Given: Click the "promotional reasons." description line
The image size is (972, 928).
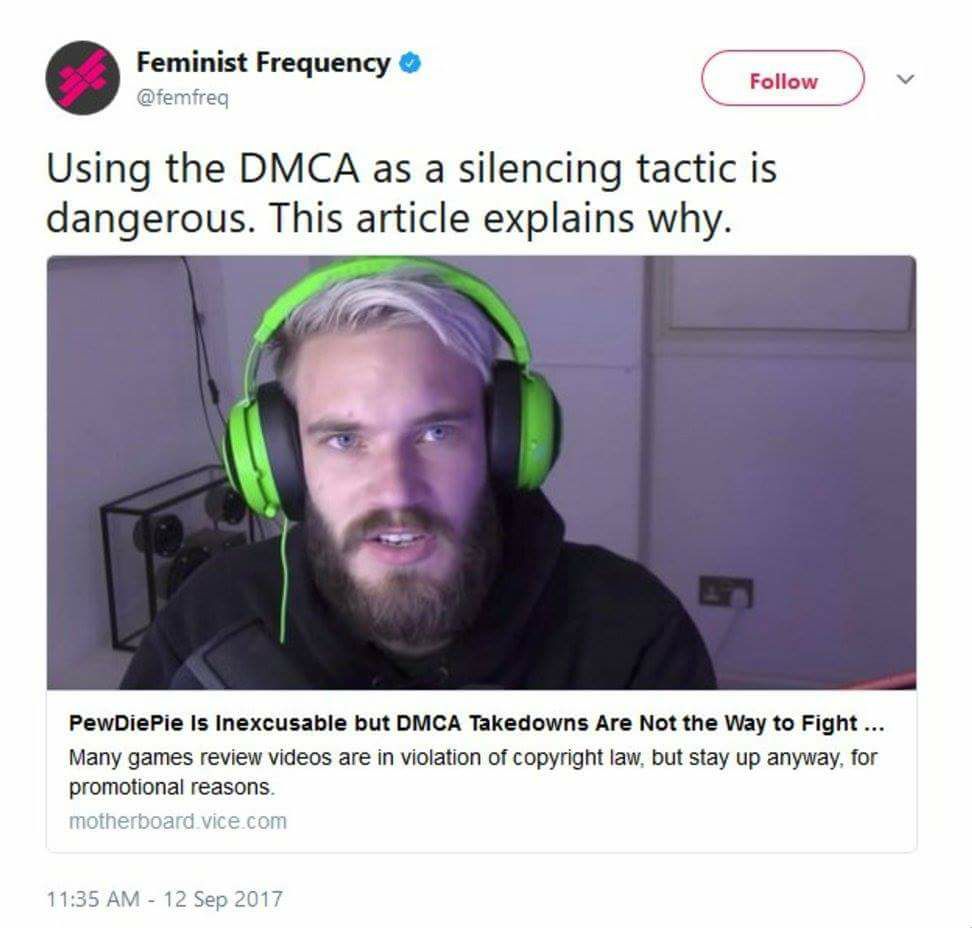Looking at the screenshot, I should (171, 787).
